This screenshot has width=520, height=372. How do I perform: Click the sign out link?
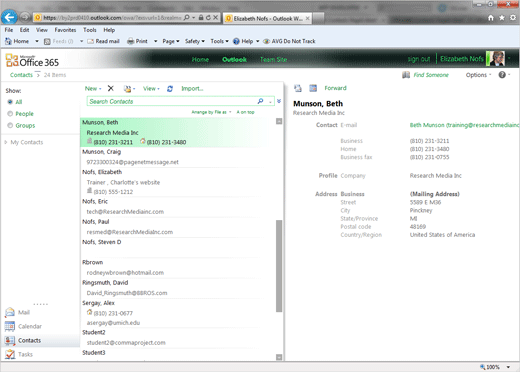pyautogui.click(x=419, y=59)
